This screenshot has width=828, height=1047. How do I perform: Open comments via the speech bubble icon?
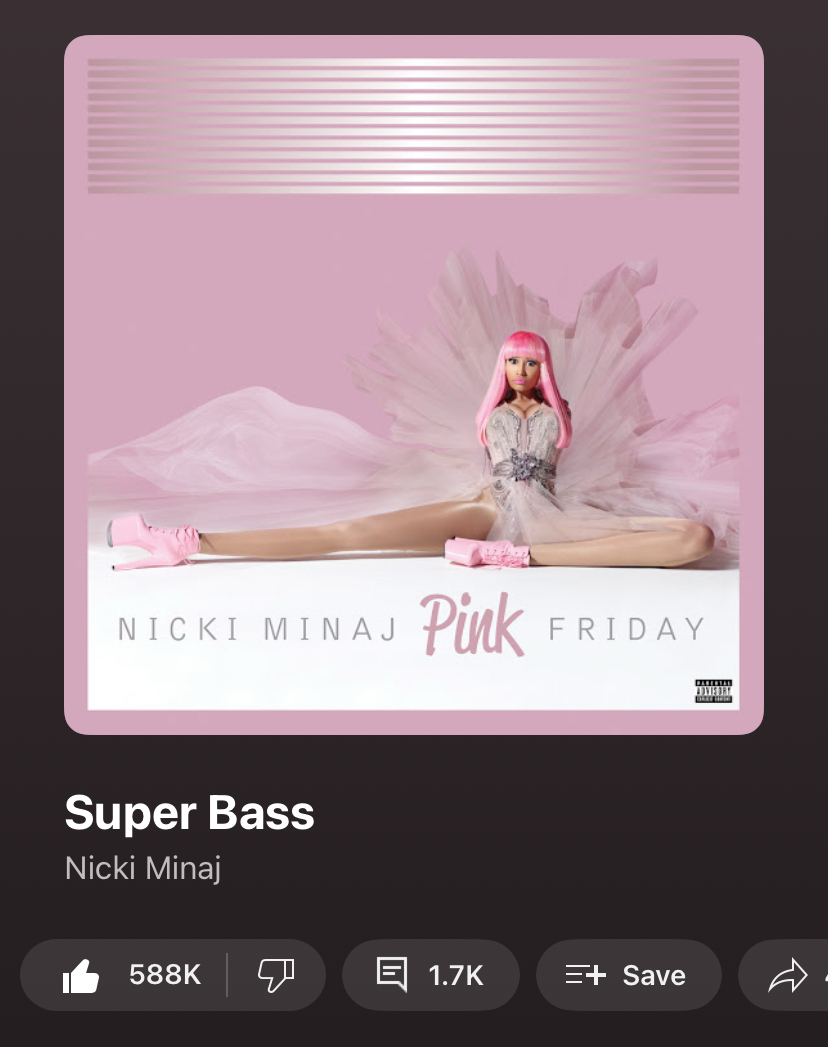pos(392,974)
